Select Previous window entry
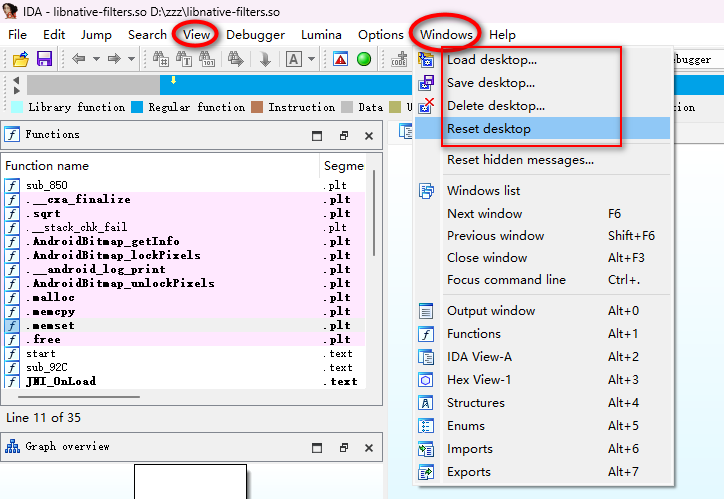 [x=542, y=236]
